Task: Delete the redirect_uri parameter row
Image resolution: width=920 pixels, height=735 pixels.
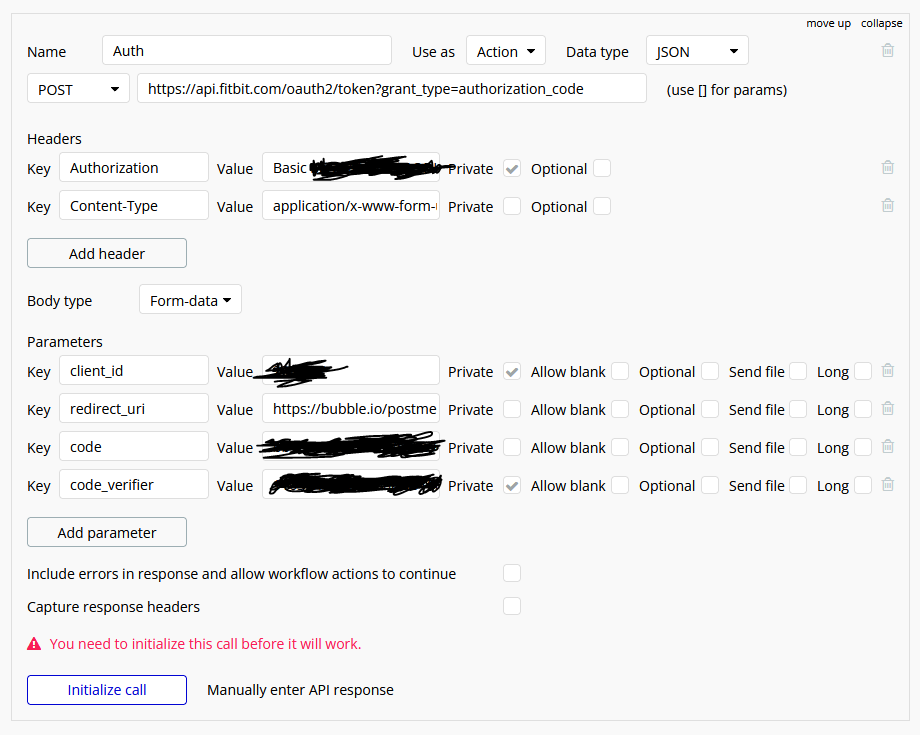Action: point(888,408)
